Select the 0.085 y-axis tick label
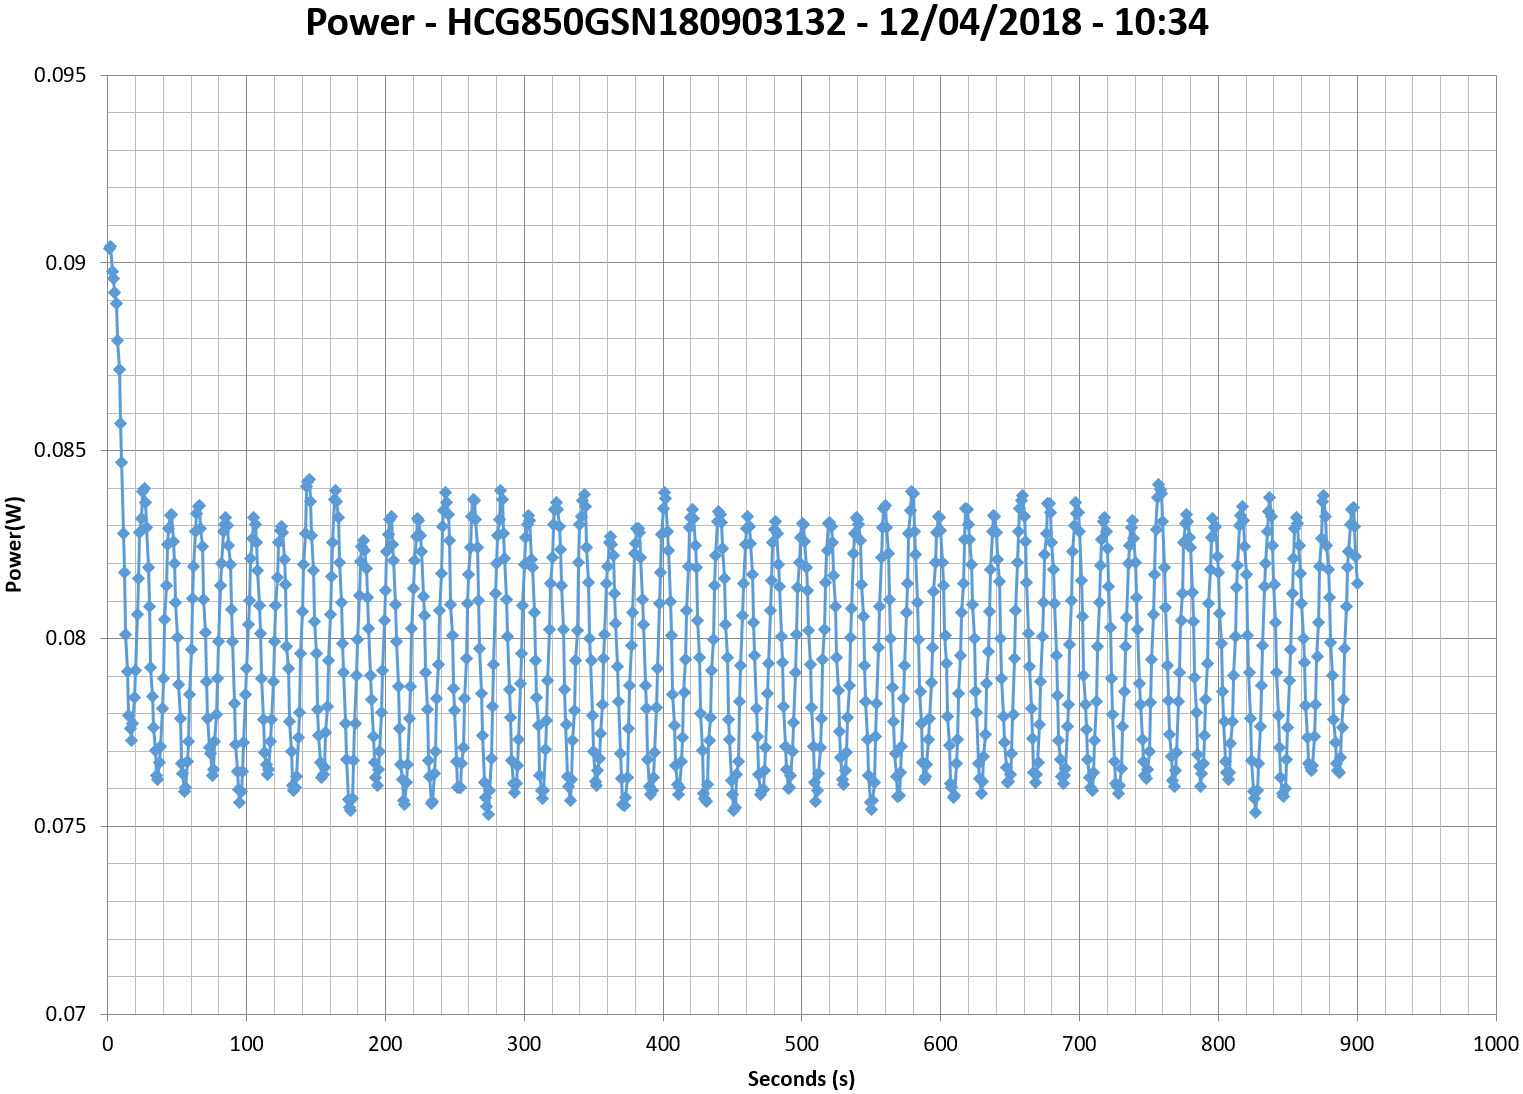Screen dimensions: 1523x1094 point(60,450)
